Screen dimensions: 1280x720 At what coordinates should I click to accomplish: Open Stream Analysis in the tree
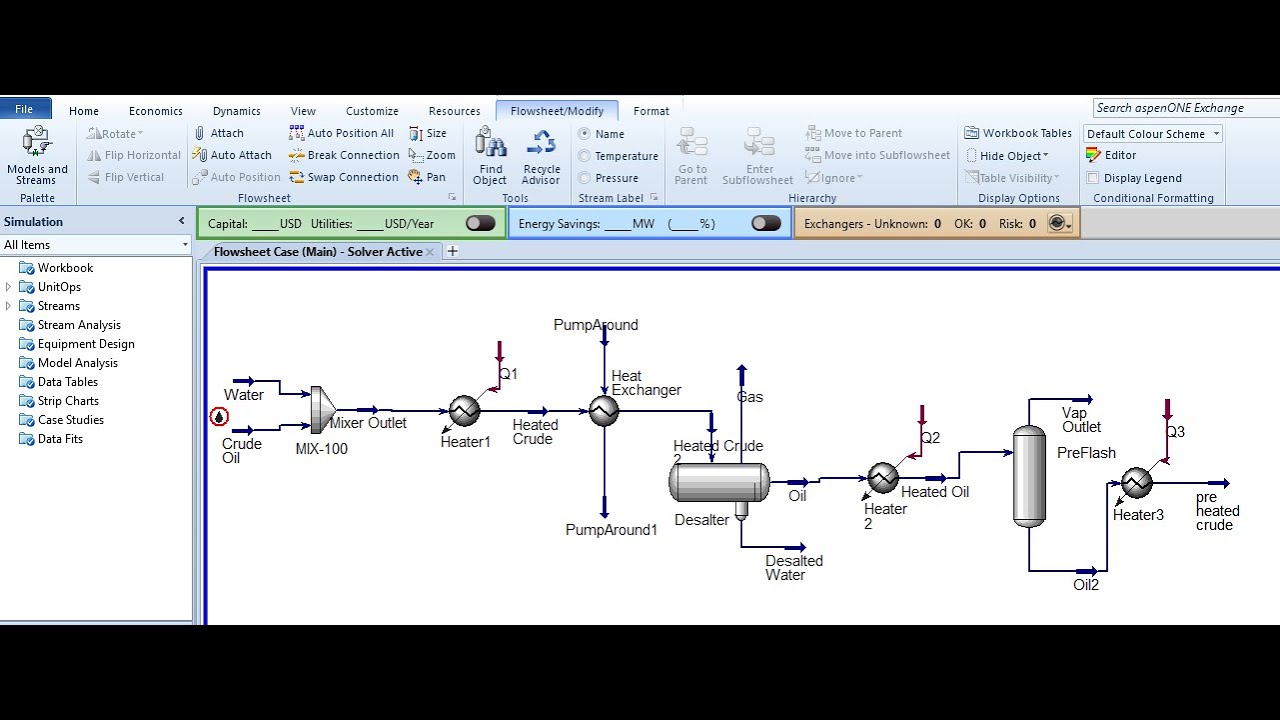pos(79,325)
